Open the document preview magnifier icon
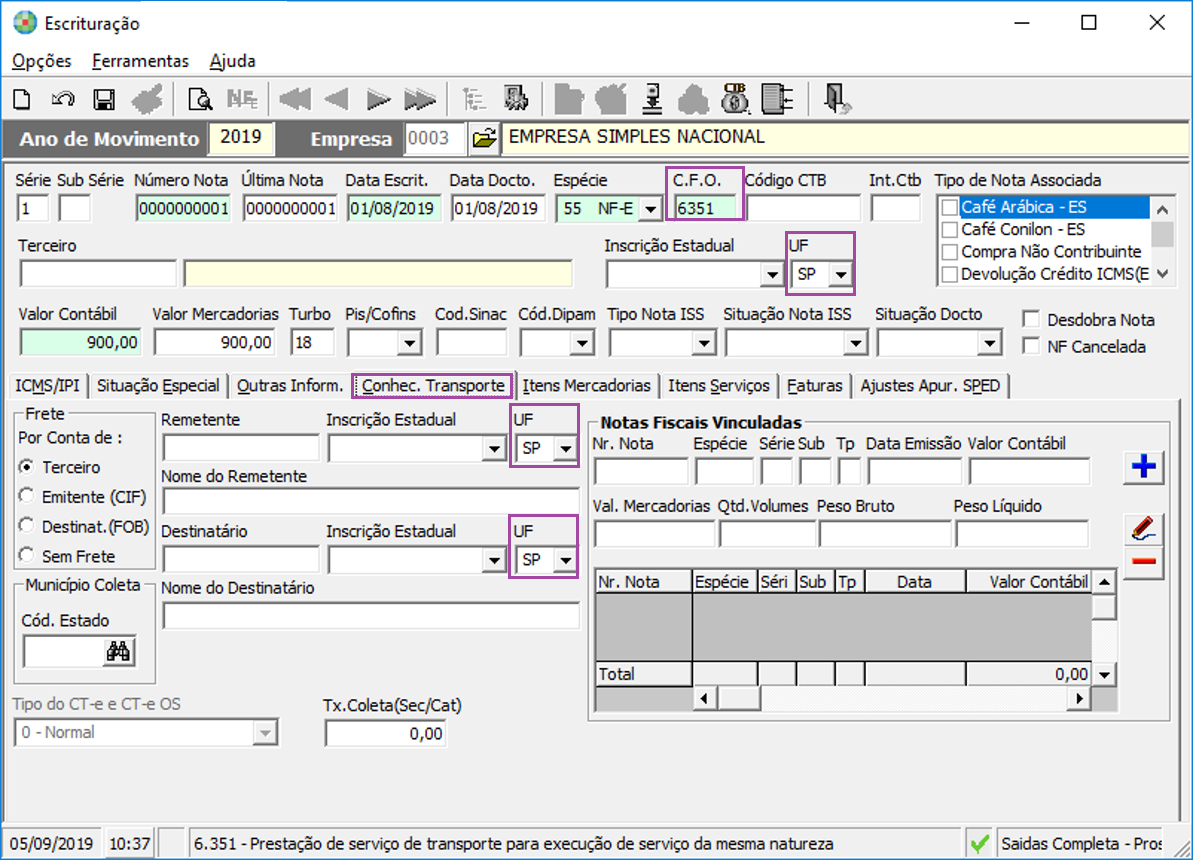This screenshot has width=1193, height=861. [200, 100]
